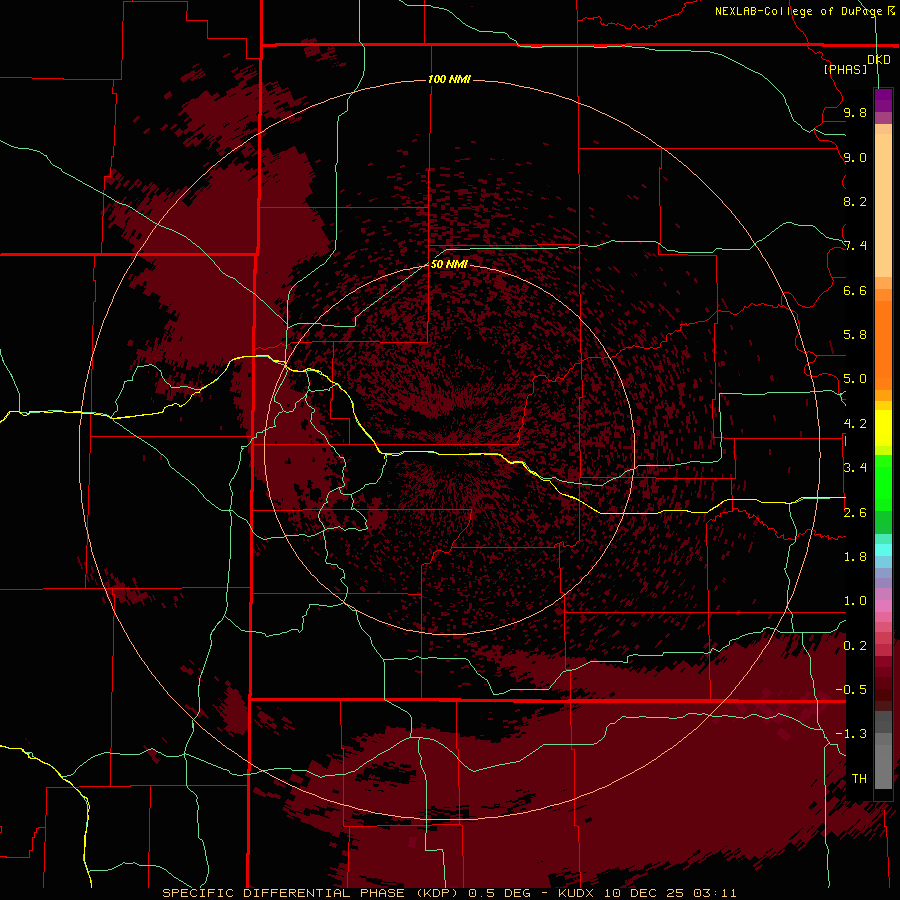Pick the yellow swatch near 4.2
Image resolution: width=900 pixels, height=900 pixels.
[883, 428]
